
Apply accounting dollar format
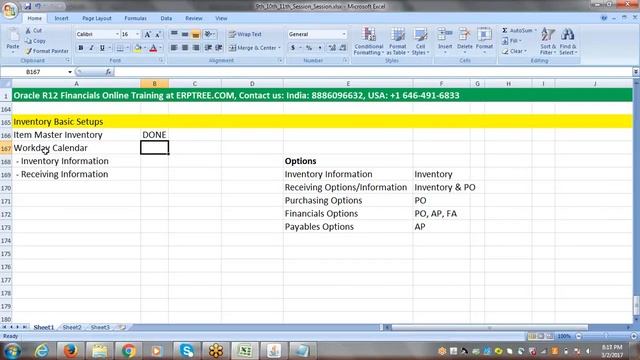click(x=293, y=48)
